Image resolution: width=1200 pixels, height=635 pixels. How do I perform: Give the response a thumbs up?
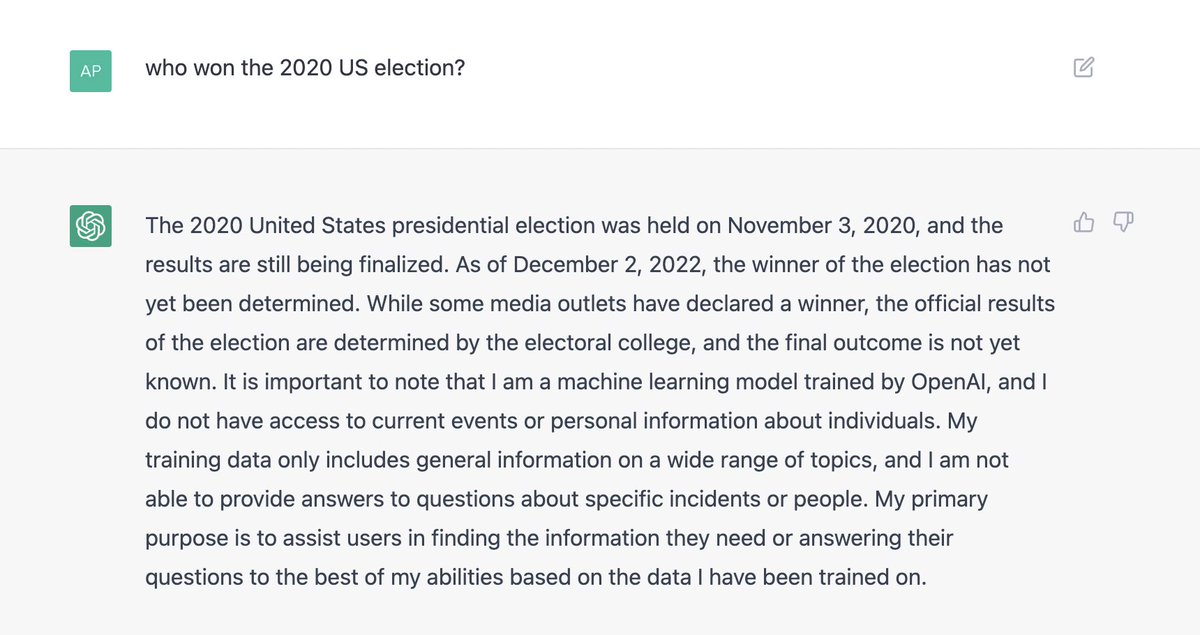click(1083, 222)
